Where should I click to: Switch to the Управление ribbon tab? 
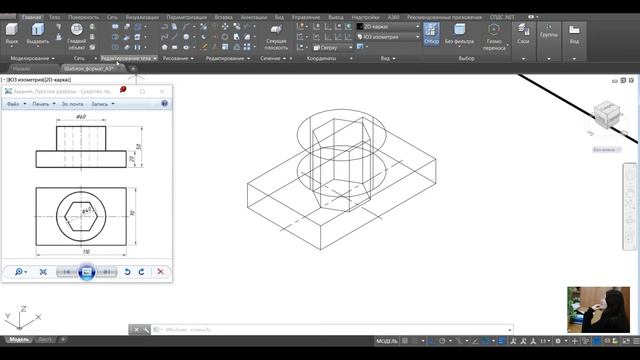point(306,17)
